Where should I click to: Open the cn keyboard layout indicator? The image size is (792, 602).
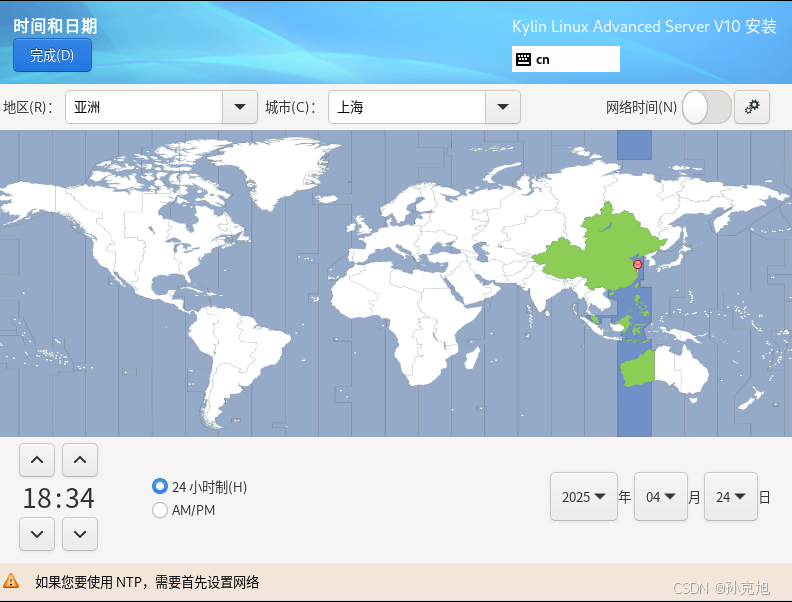[x=566, y=59]
